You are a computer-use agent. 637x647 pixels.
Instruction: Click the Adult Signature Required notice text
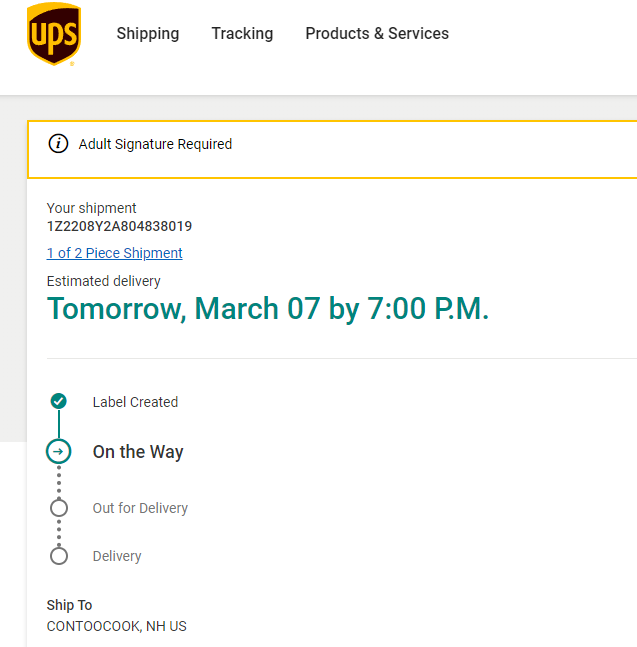155,144
